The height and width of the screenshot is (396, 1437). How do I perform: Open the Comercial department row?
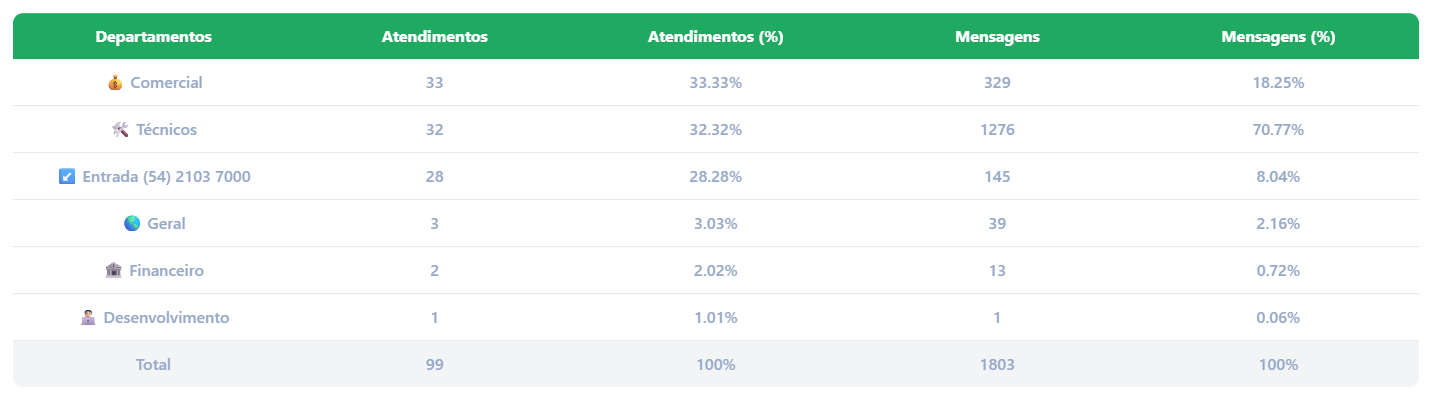click(x=716, y=83)
